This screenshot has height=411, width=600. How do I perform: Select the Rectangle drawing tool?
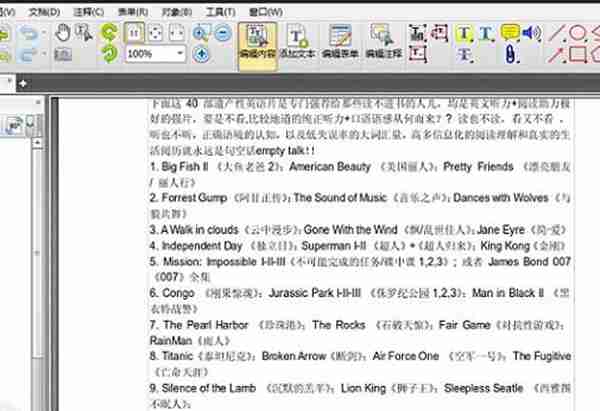[x=578, y=55]
